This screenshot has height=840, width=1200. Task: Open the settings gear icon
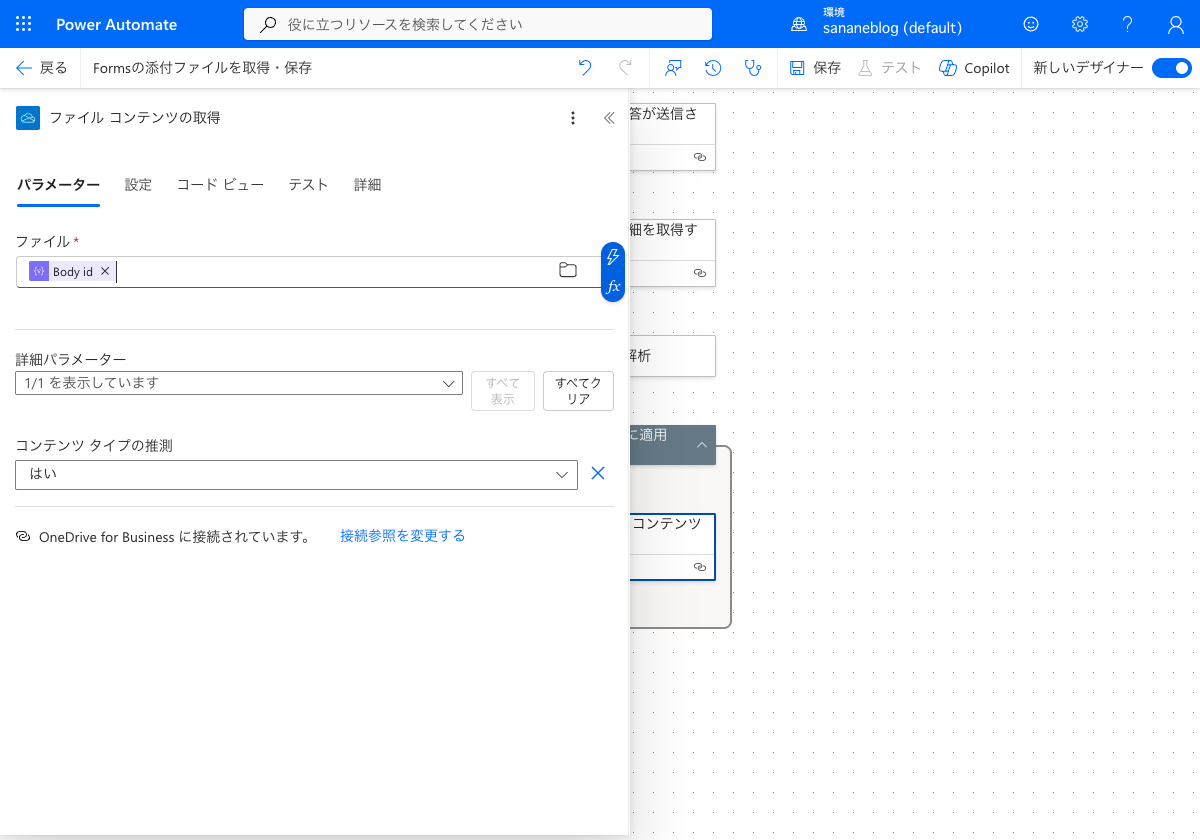pyautogui.click(x=1079, y=24)
